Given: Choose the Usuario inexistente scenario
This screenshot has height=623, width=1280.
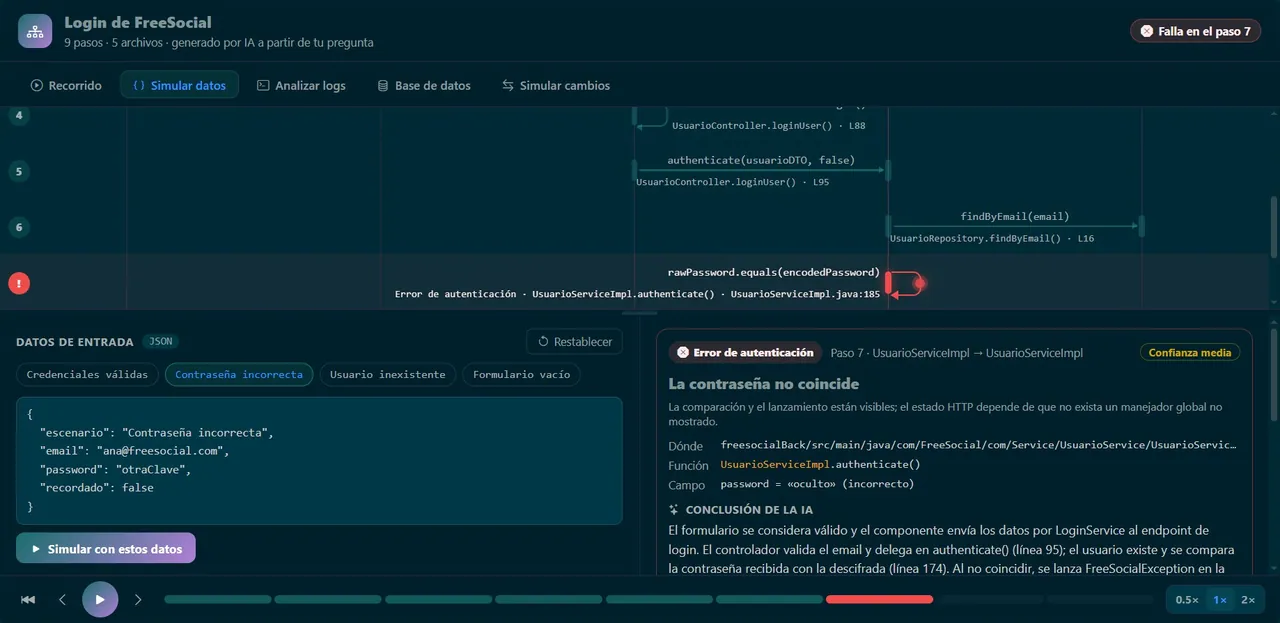Looking at the screenshot, I should pyautogui.click(x=388, y=374).
